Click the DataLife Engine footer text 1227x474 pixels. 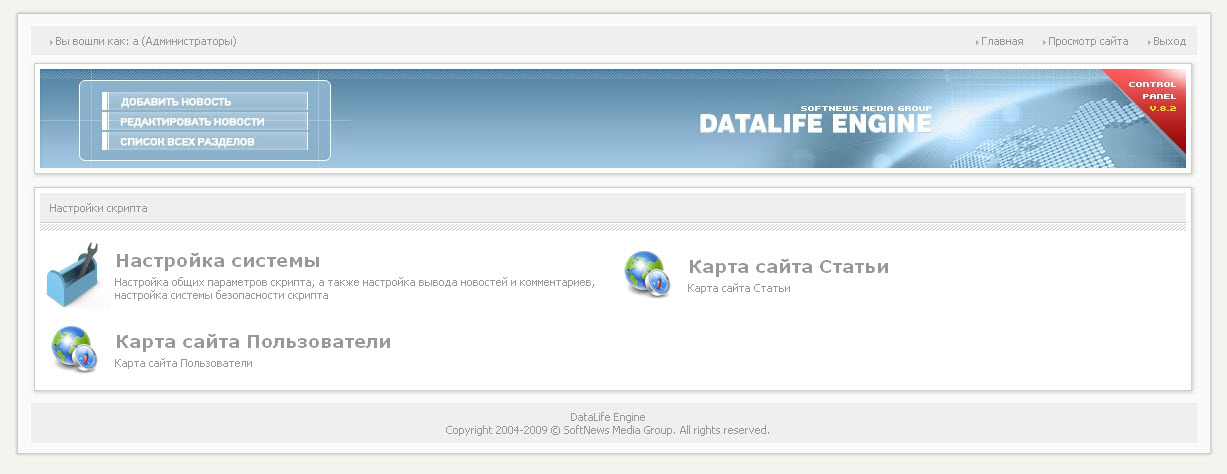607,417
